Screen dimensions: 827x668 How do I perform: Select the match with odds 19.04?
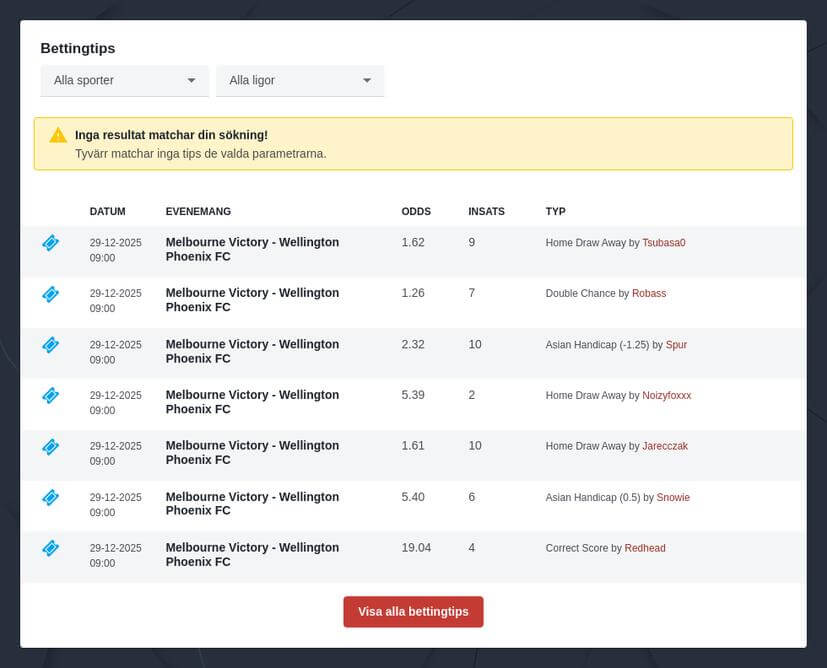[252, 555]
